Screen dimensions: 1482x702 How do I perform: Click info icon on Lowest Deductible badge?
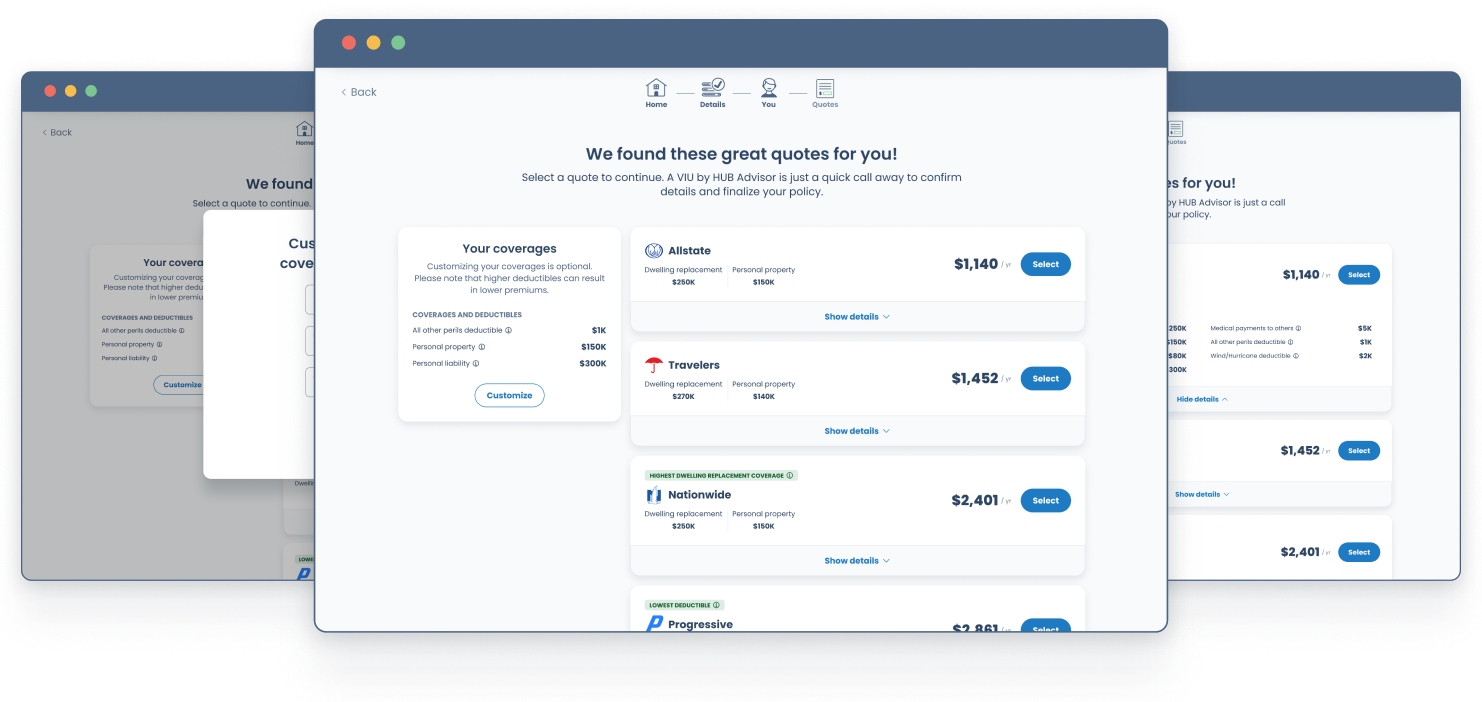717,605
